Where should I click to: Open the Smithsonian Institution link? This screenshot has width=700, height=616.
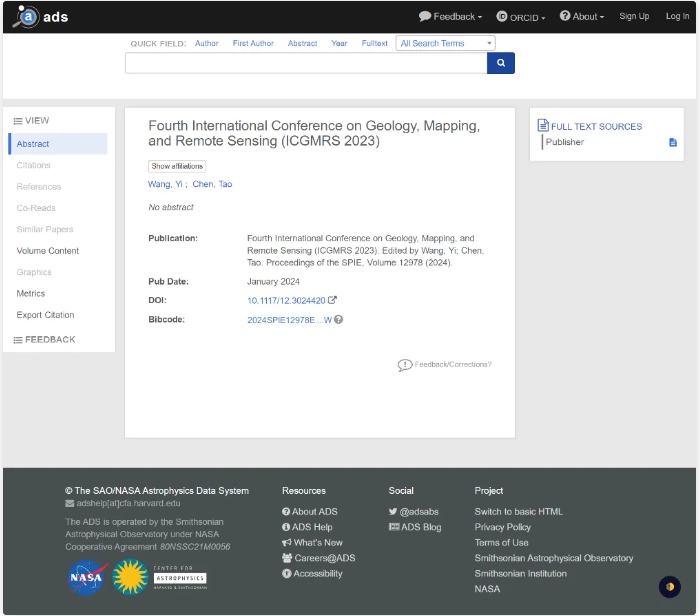[521, 574]
